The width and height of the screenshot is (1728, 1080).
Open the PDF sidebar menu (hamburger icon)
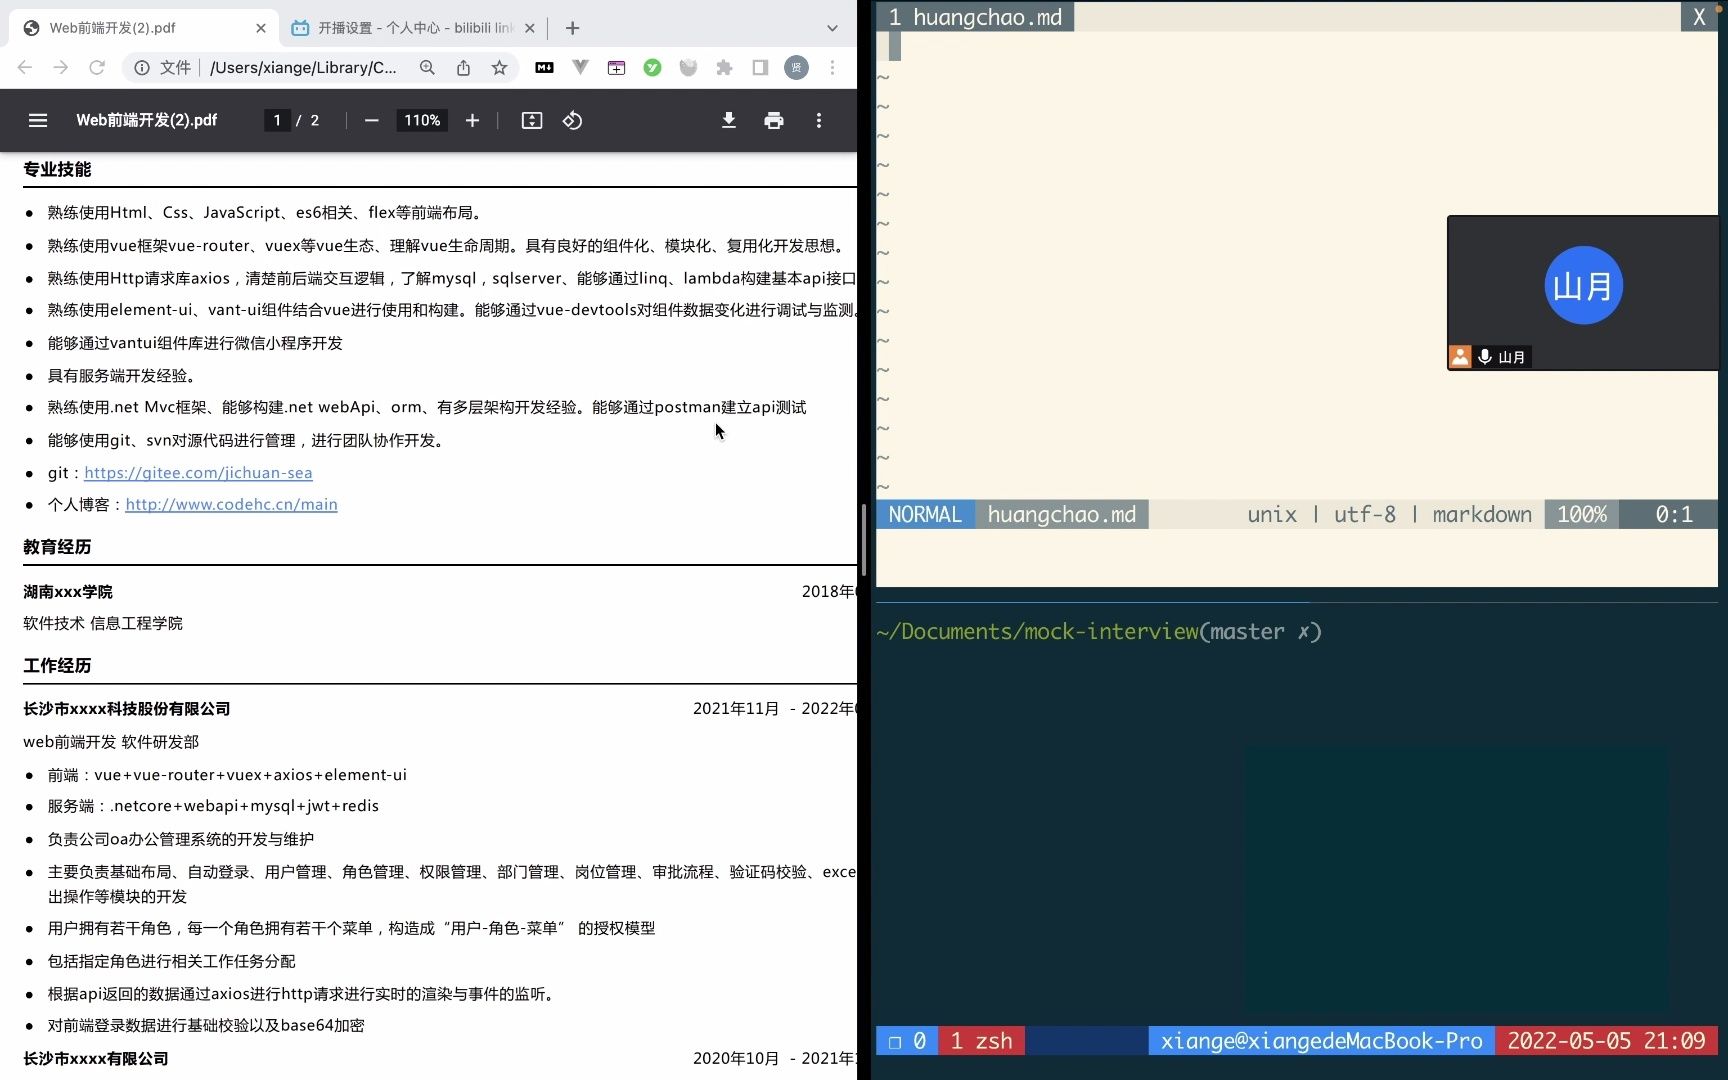click(x=38, y=120)
